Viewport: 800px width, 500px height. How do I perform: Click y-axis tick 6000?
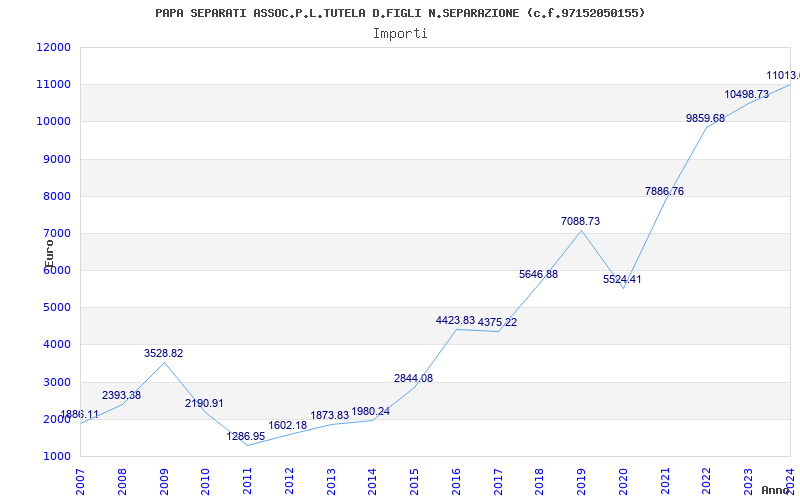(56, 270)
